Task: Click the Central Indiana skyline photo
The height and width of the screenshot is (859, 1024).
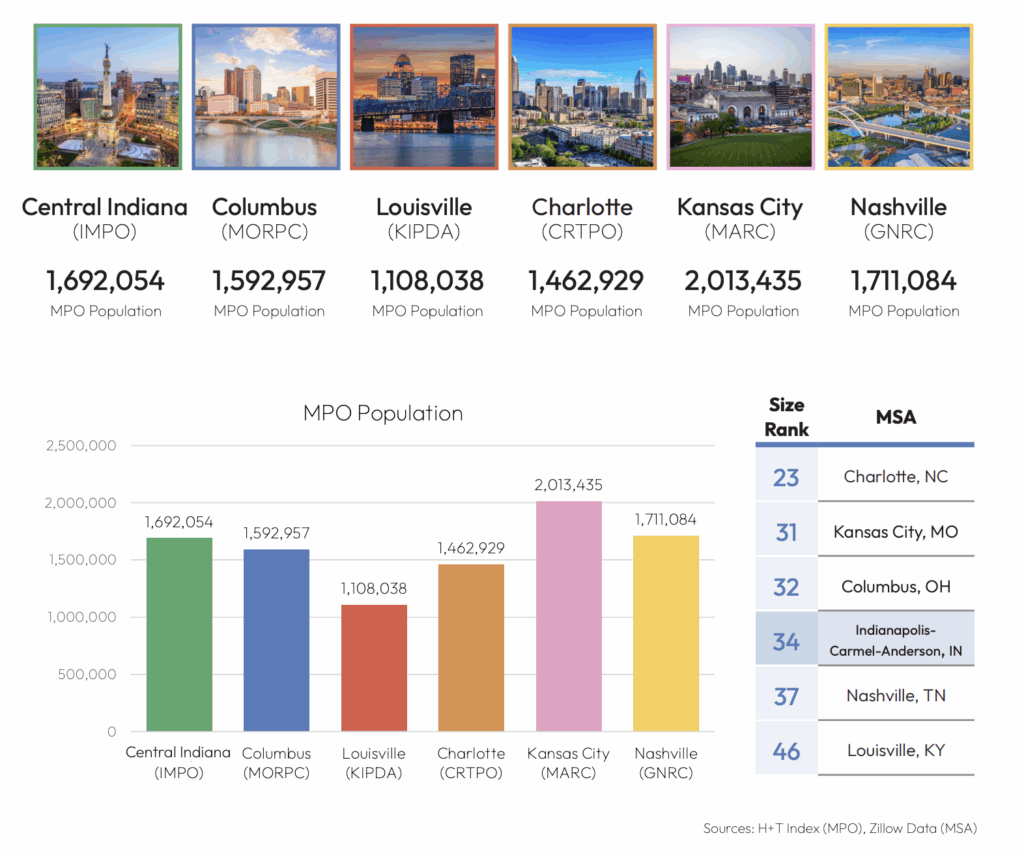Action: 108,97
